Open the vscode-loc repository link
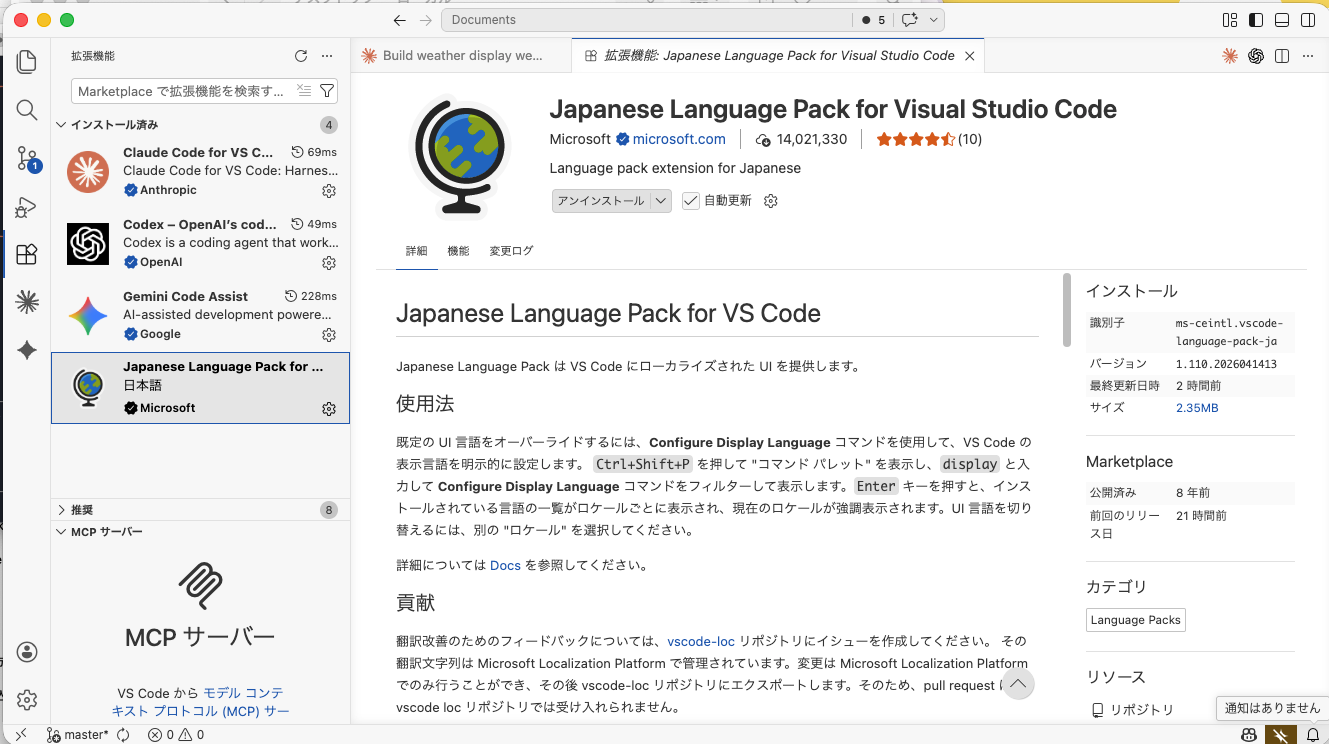Image resolution: width=1329 pixels, height=744 pixels. (x=701, y=642)
